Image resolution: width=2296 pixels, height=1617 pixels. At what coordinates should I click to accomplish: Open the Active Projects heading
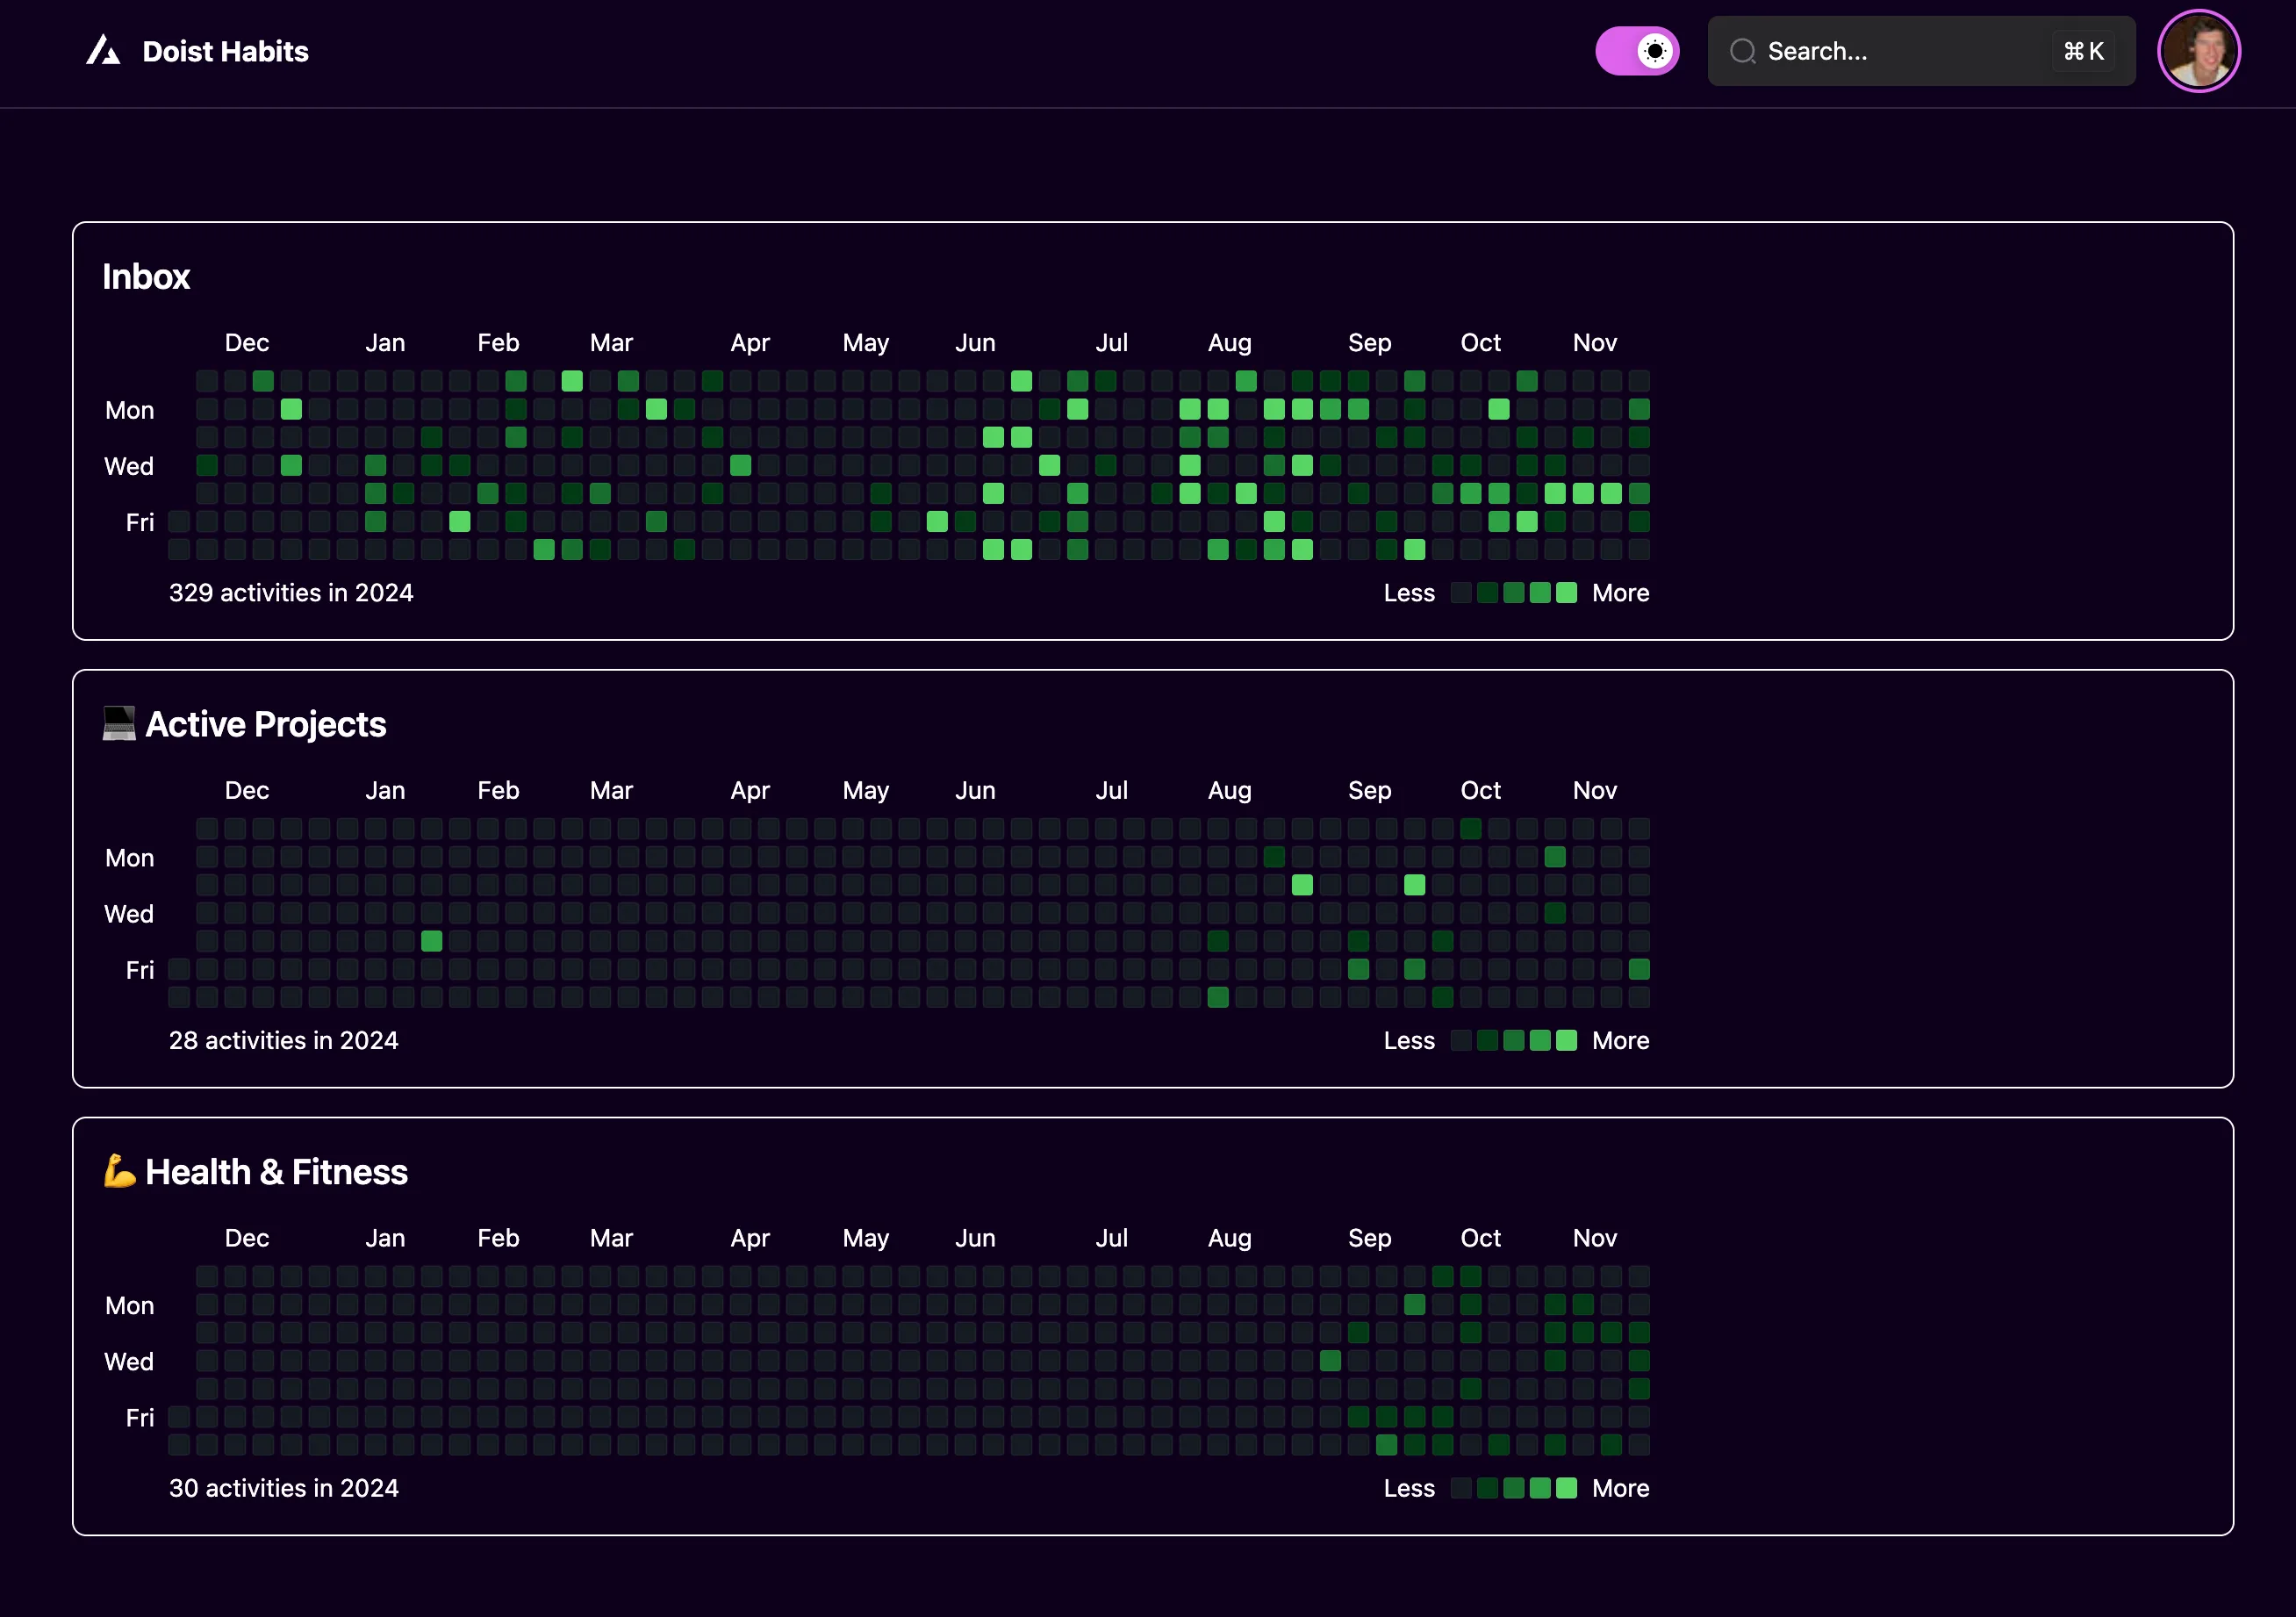pyautogui.click(x=265, y=724)
